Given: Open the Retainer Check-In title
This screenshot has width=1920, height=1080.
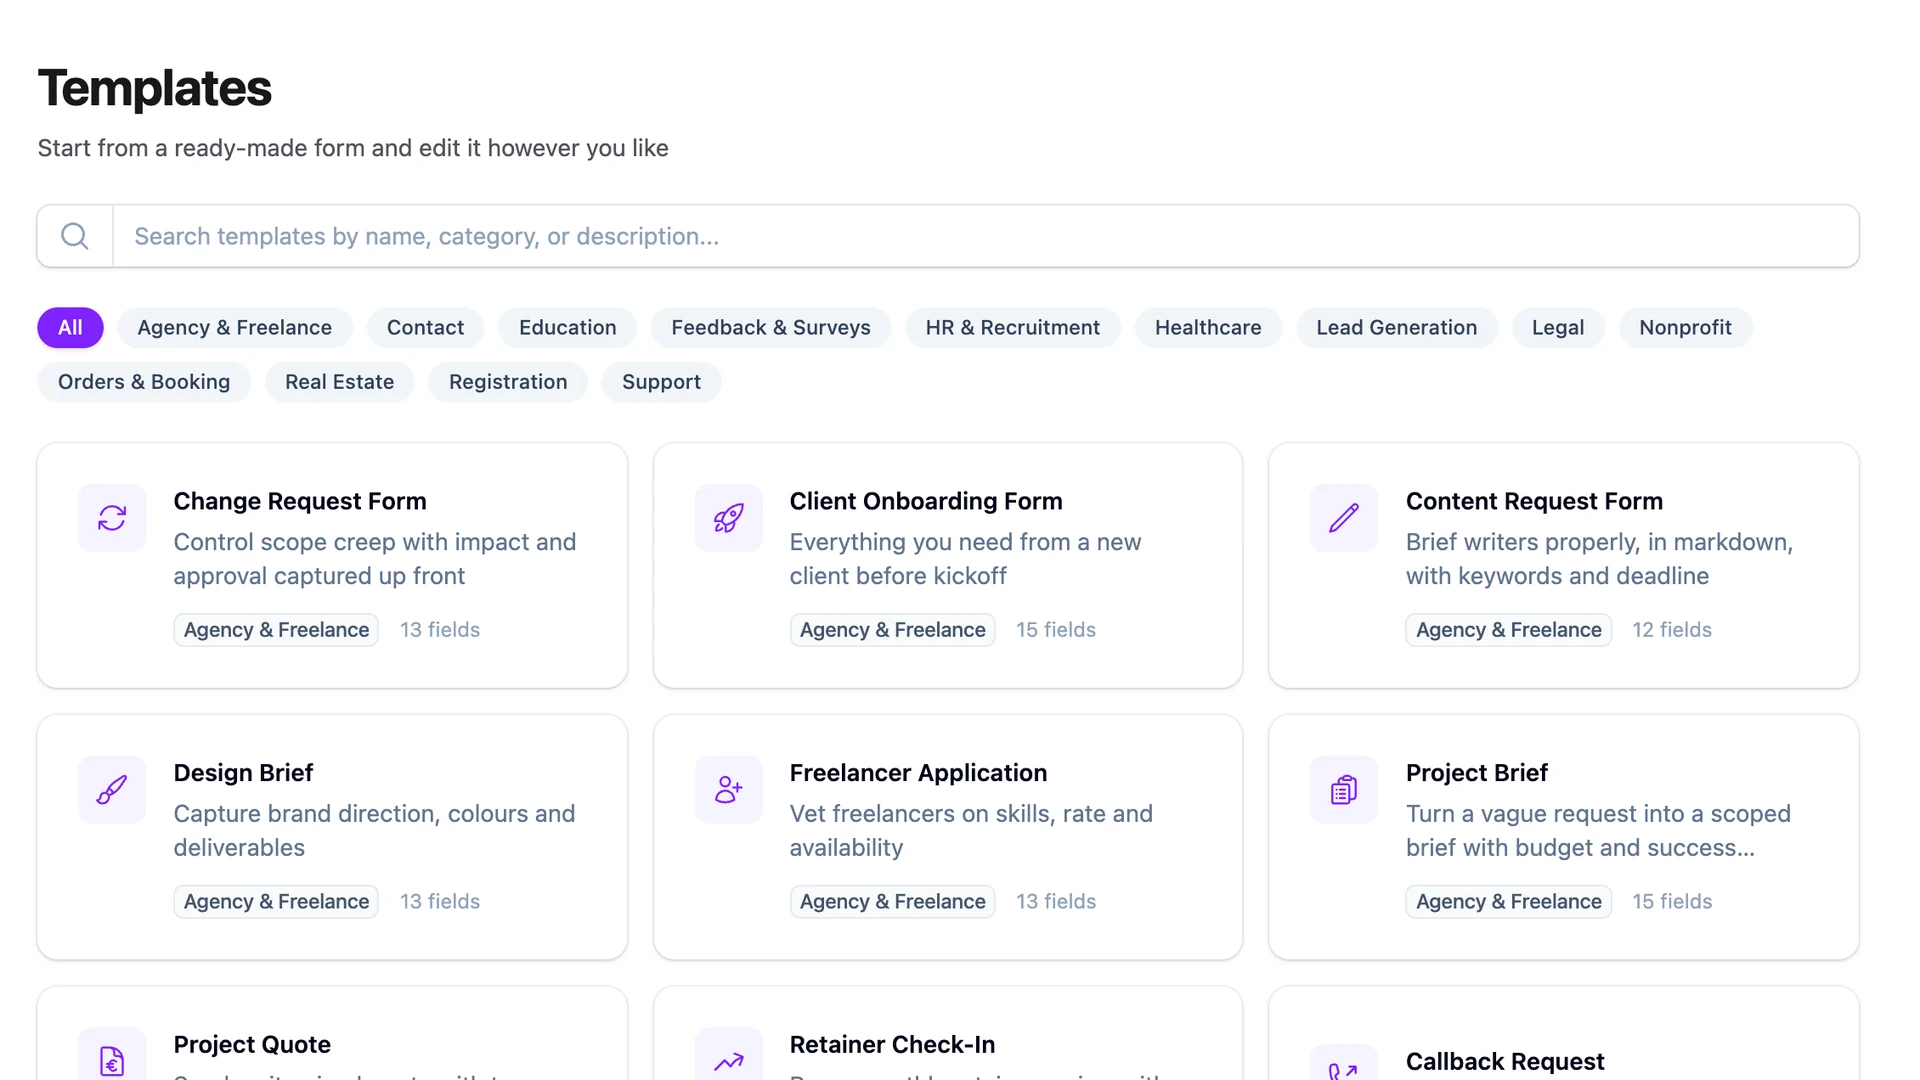Looking at the screenshot, I should coord(892,1045).
